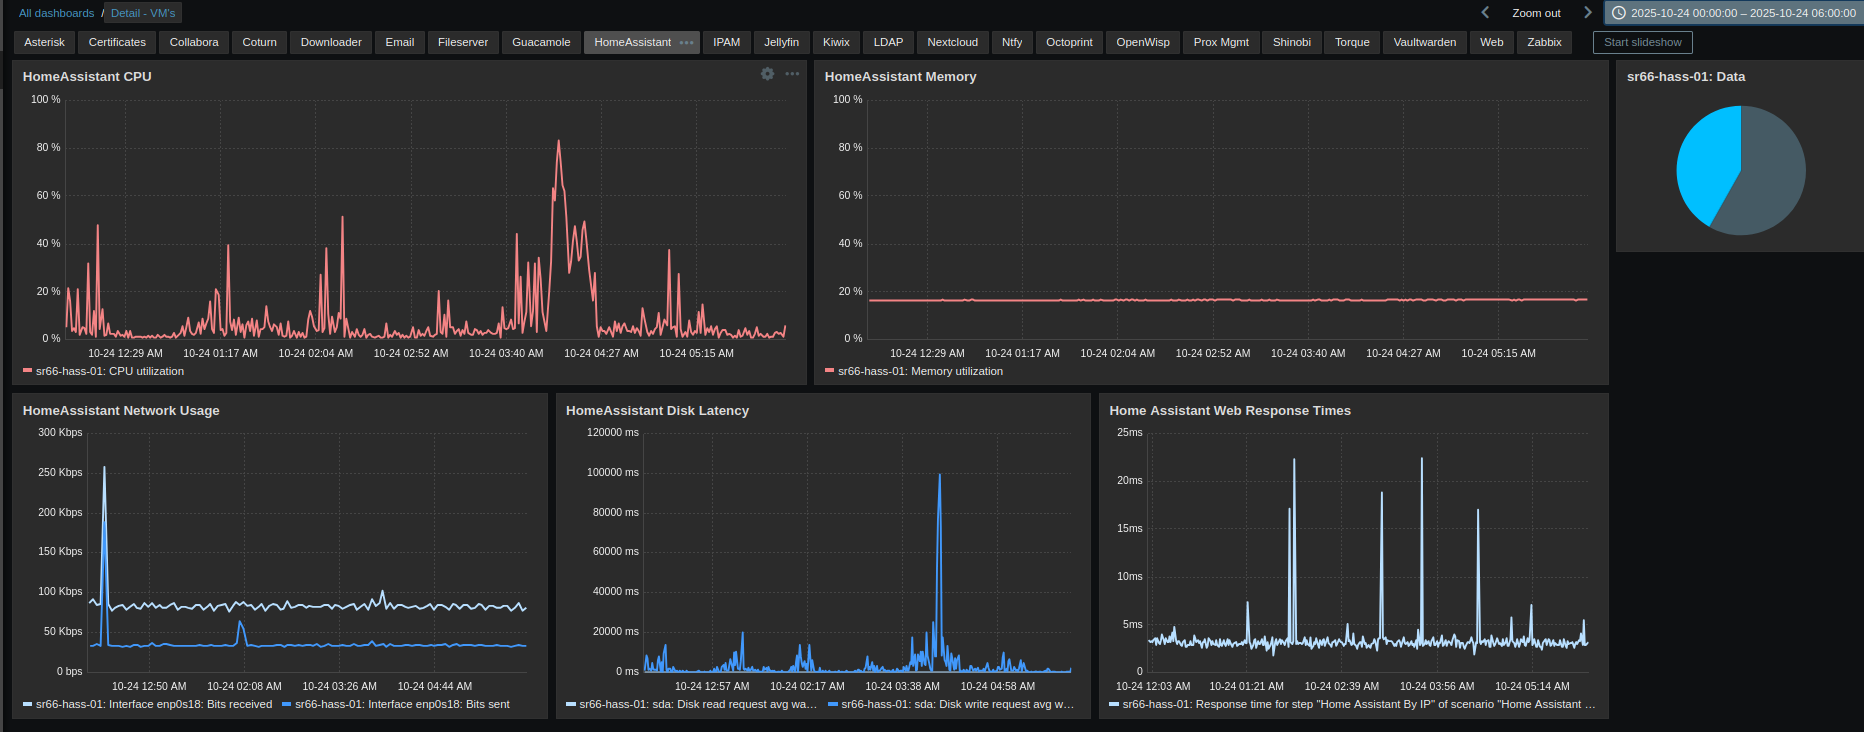
Task: Click the clock icon in the time selector
Action: tap(1618, 13)
